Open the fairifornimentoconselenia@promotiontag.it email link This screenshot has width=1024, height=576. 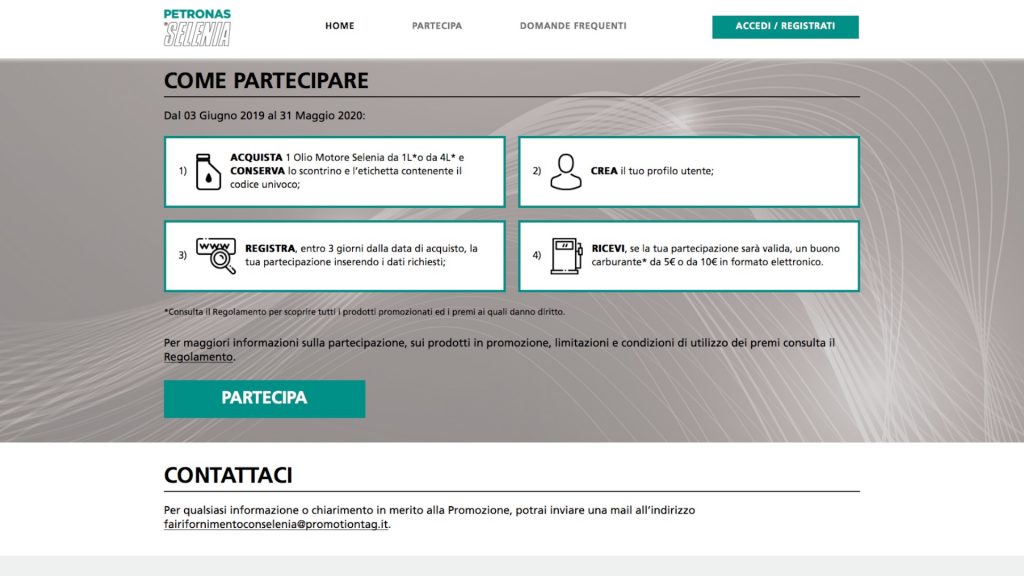pyautogui.click(x=276, y=524)
